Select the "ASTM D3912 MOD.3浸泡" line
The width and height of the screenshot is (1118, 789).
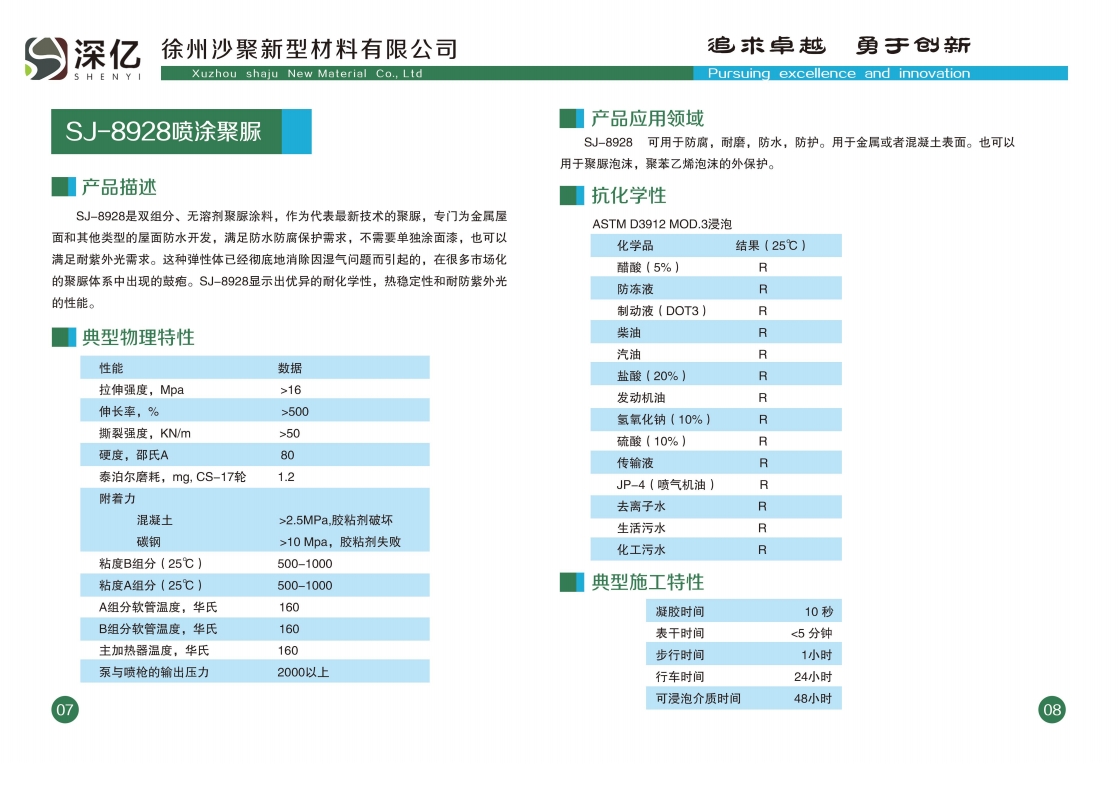click(x=662, y=224)
